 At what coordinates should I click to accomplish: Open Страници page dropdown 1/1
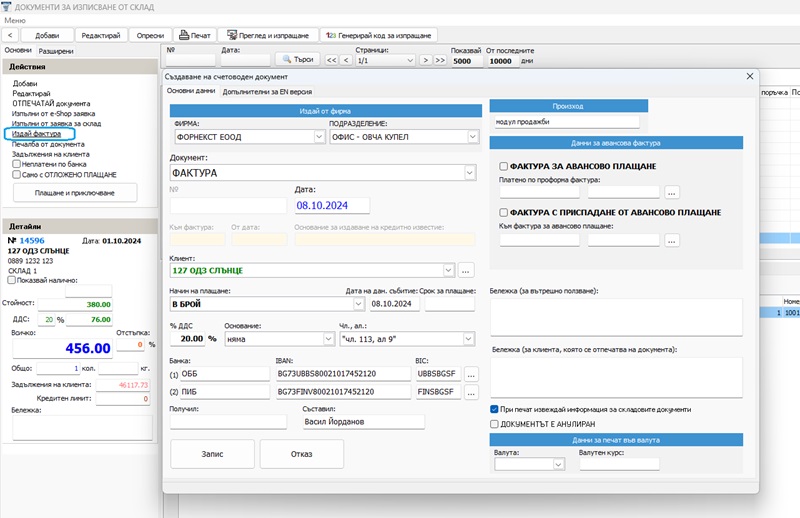click(385, 60)
